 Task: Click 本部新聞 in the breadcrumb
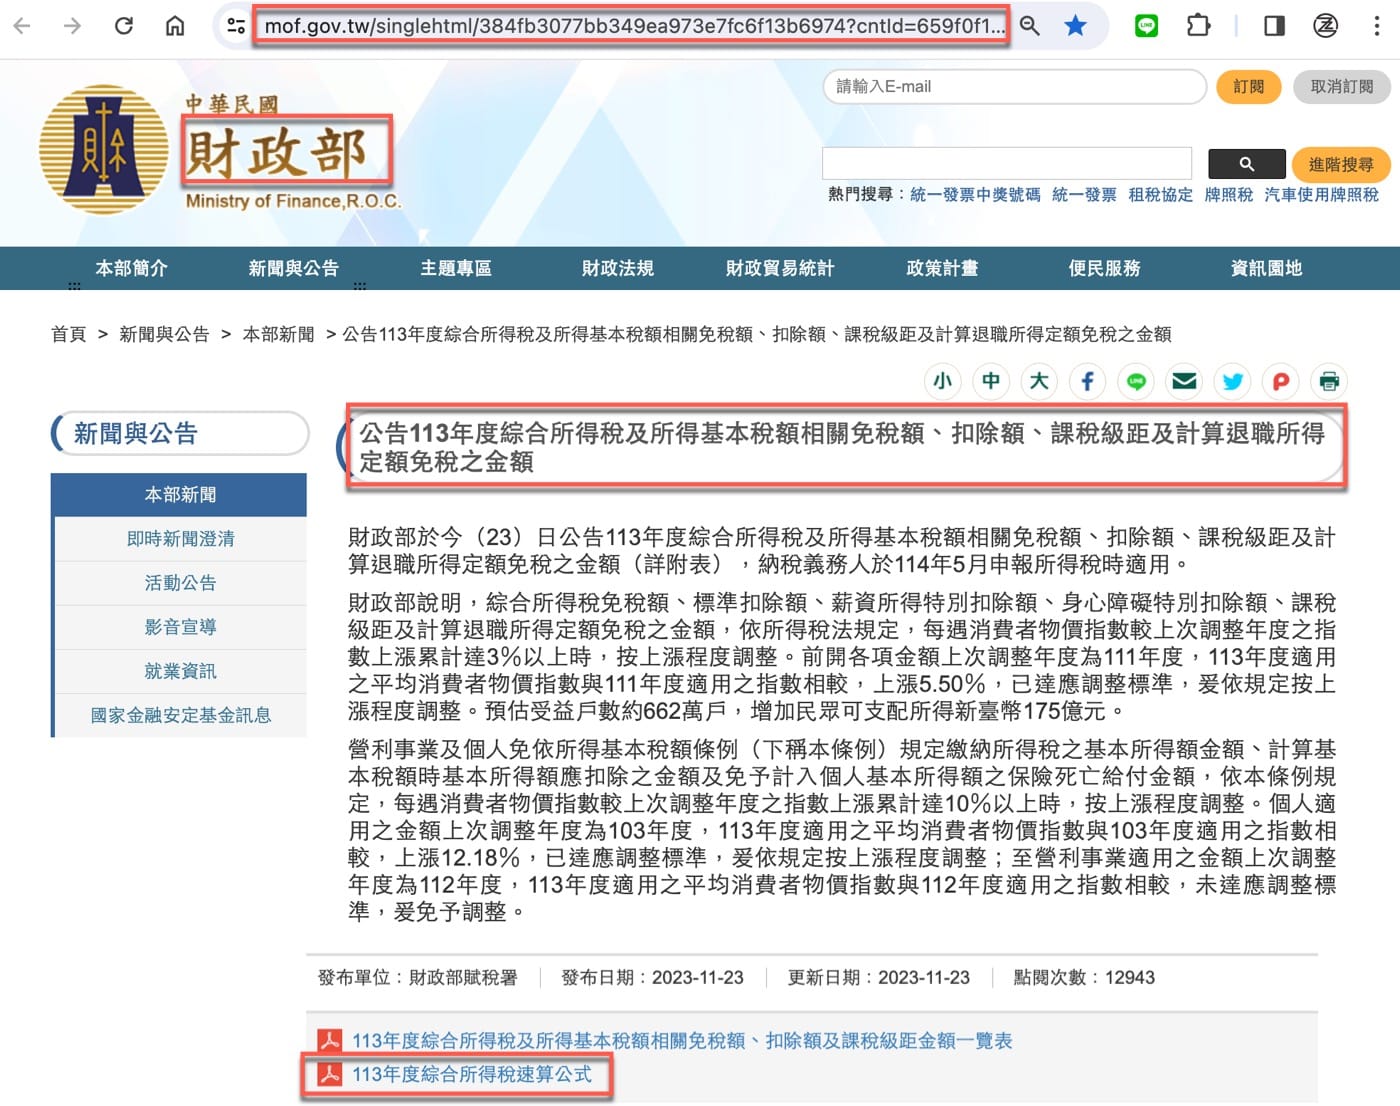pyautogui.click(x=279, y=334)
